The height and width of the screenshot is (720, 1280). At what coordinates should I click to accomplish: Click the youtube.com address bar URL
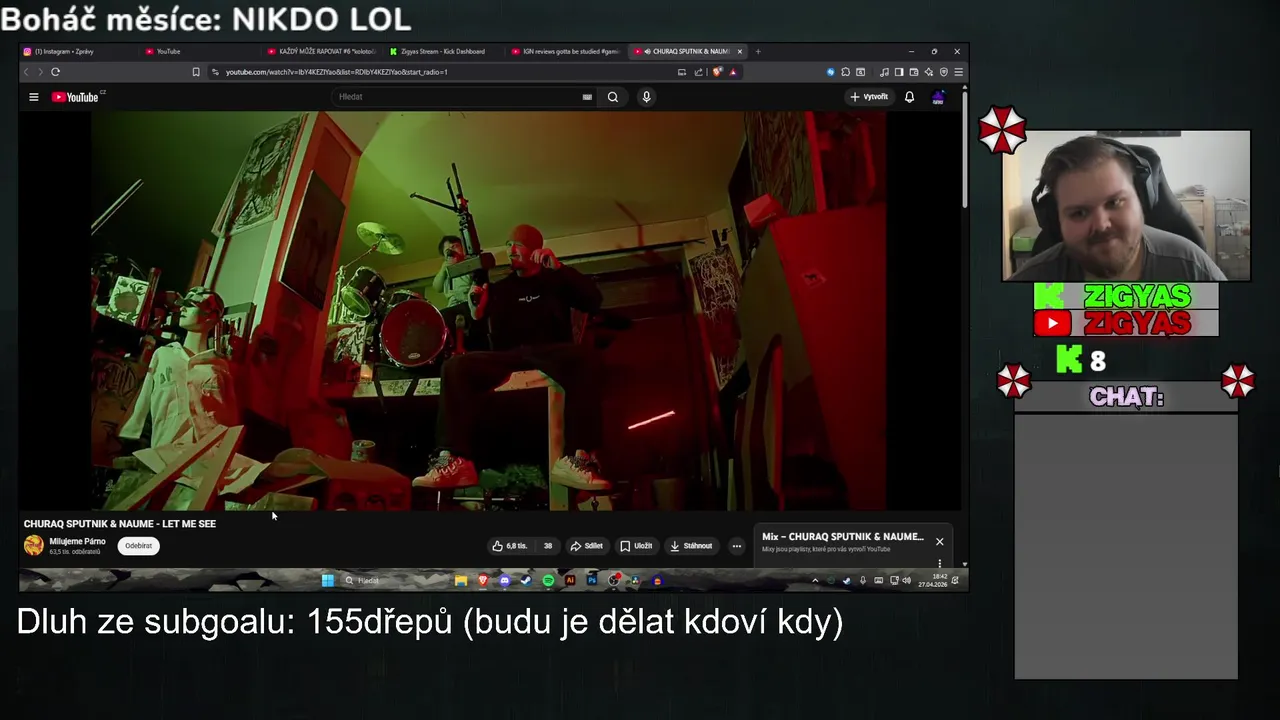tap(336, 72)
